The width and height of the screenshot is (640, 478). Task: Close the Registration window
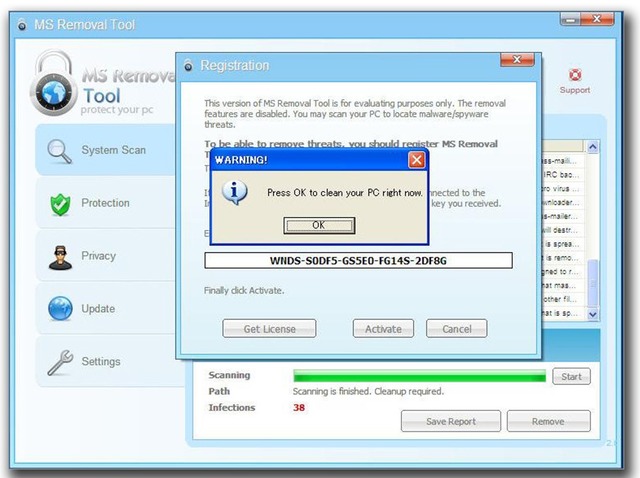pyautogui.click(x=517, y=60)
